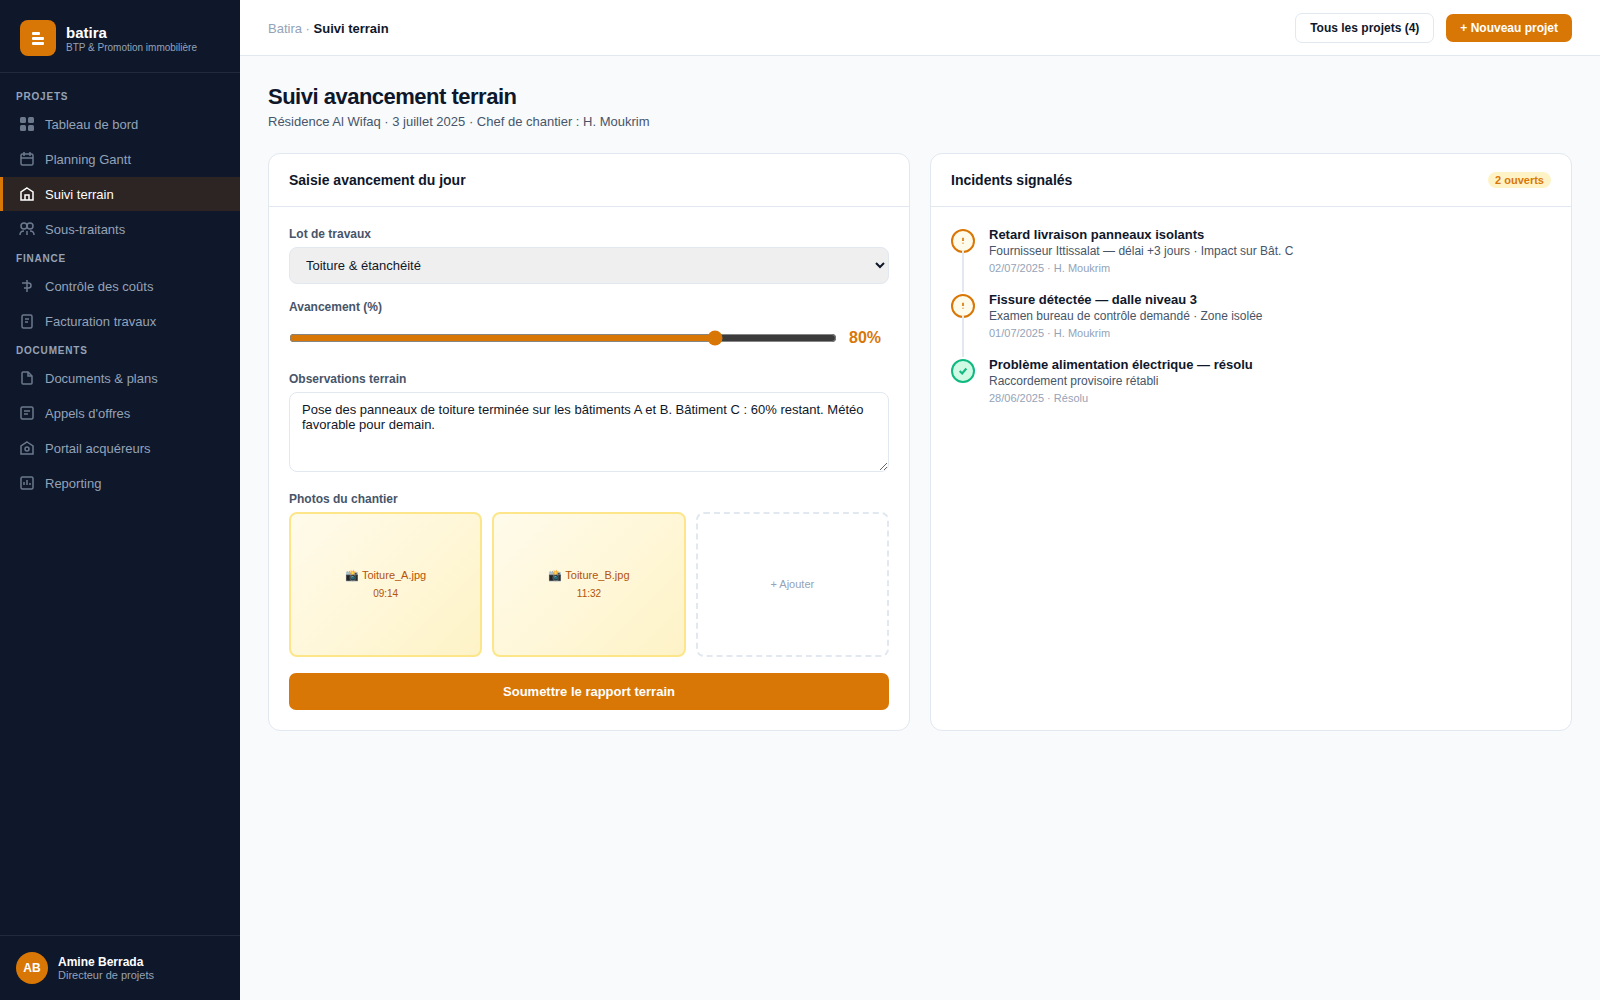The width and height of the screenshot is (1600, 1000).
Task: Click the Tableau de bord grid icon
Action: (27, 124)
